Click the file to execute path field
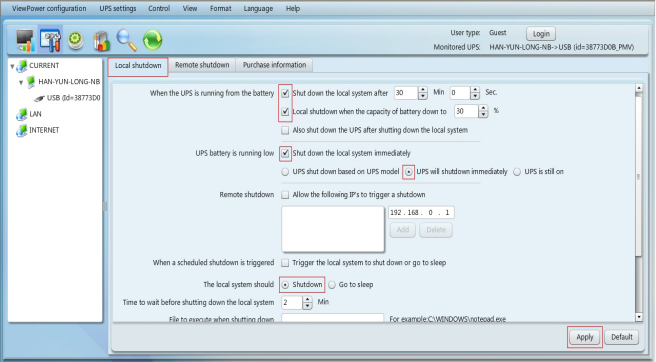The image size is (656, 362). (333, 318)
